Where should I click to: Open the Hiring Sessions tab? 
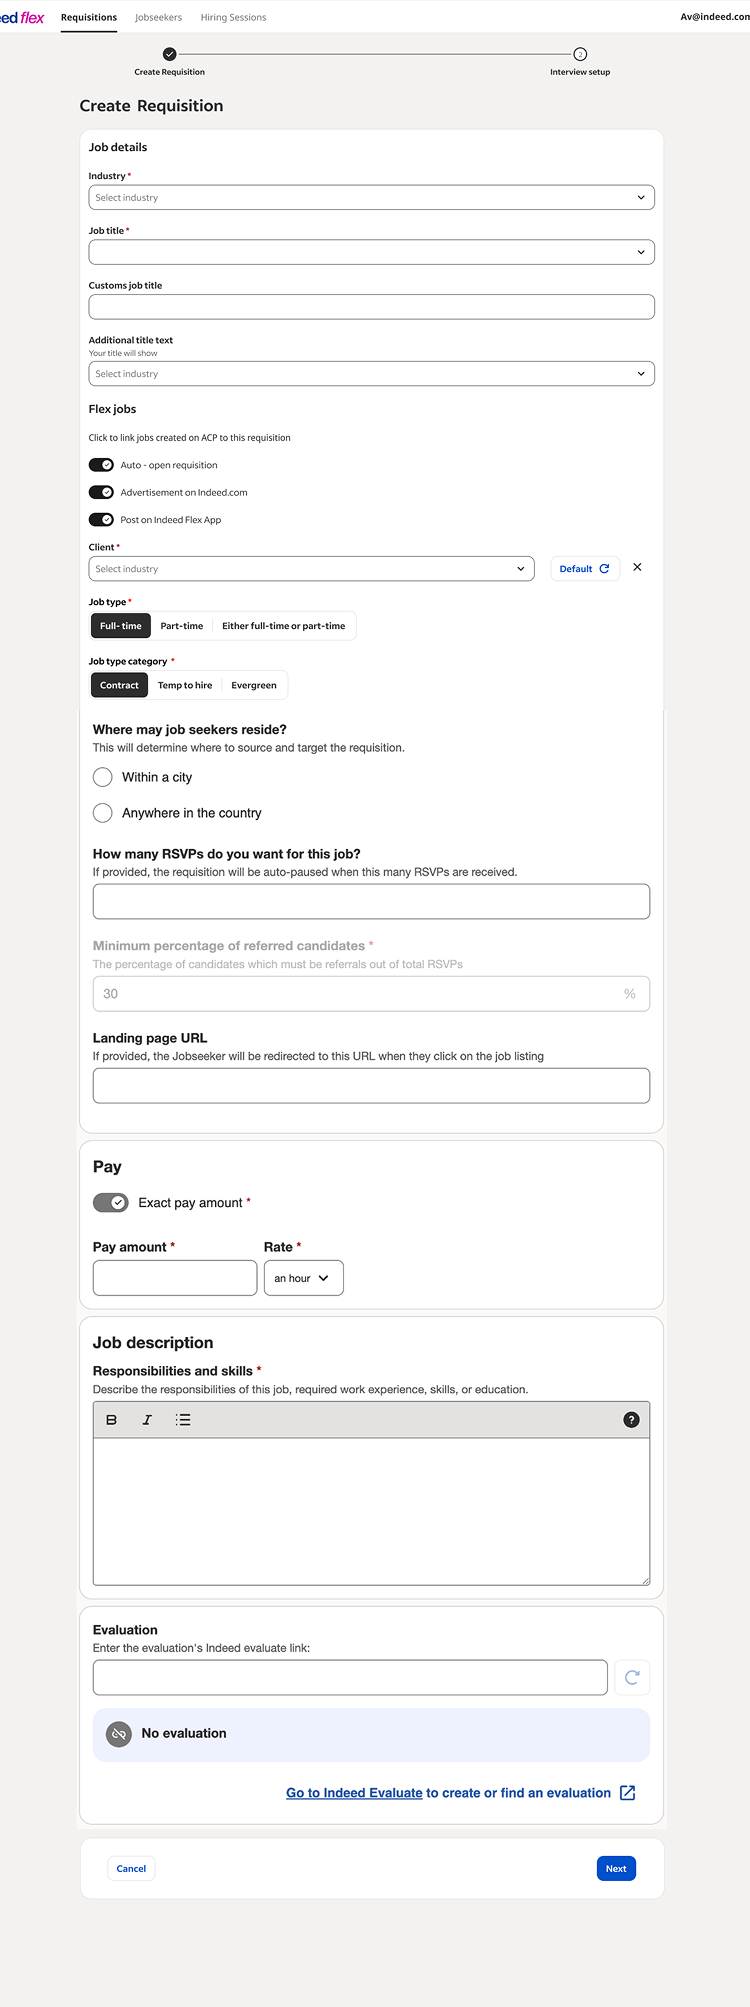[x=233, y=17]
